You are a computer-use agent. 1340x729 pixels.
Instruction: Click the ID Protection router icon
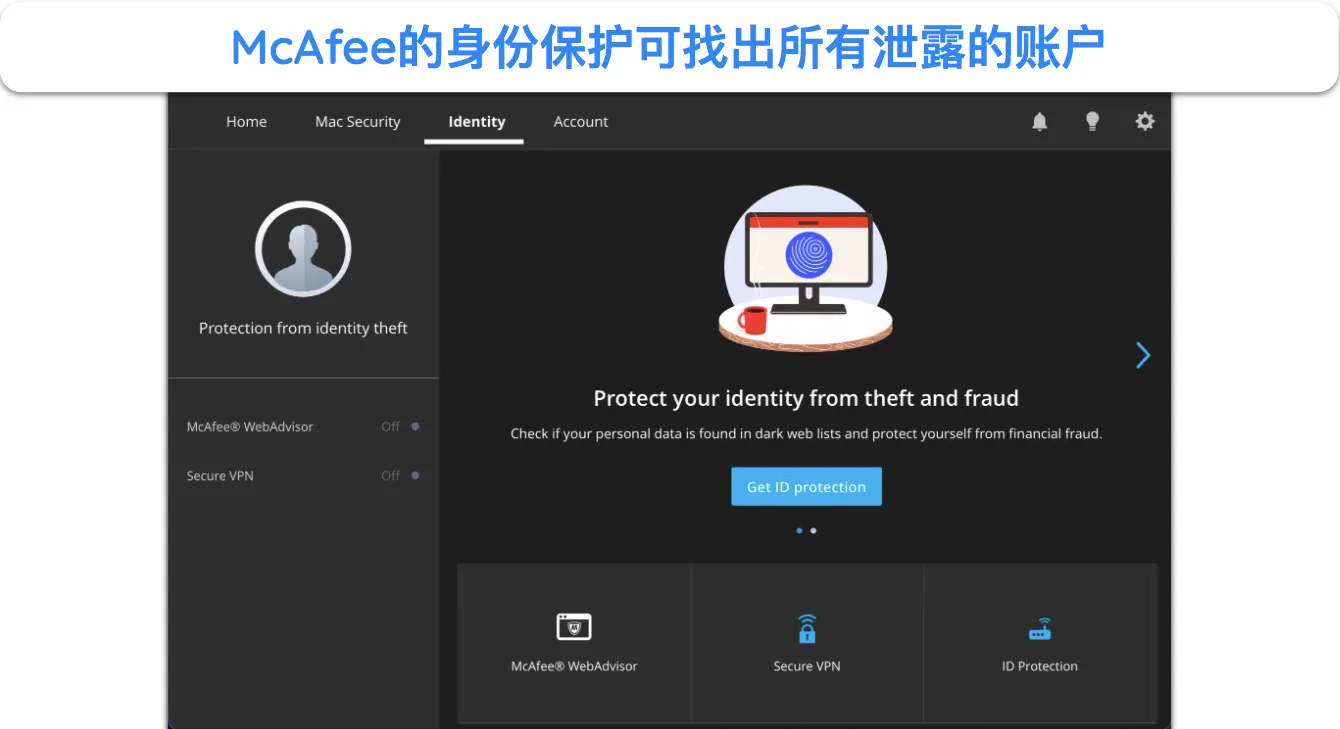tap(1040, 630)
